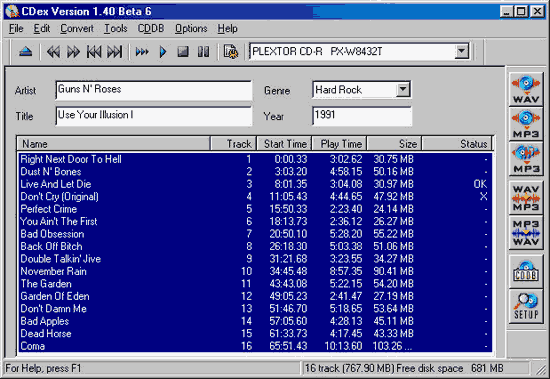Image resolution: width=550 pixels, height=379 pixels.
Task: Open the Tools menu
Action: [x=115, y=28]
